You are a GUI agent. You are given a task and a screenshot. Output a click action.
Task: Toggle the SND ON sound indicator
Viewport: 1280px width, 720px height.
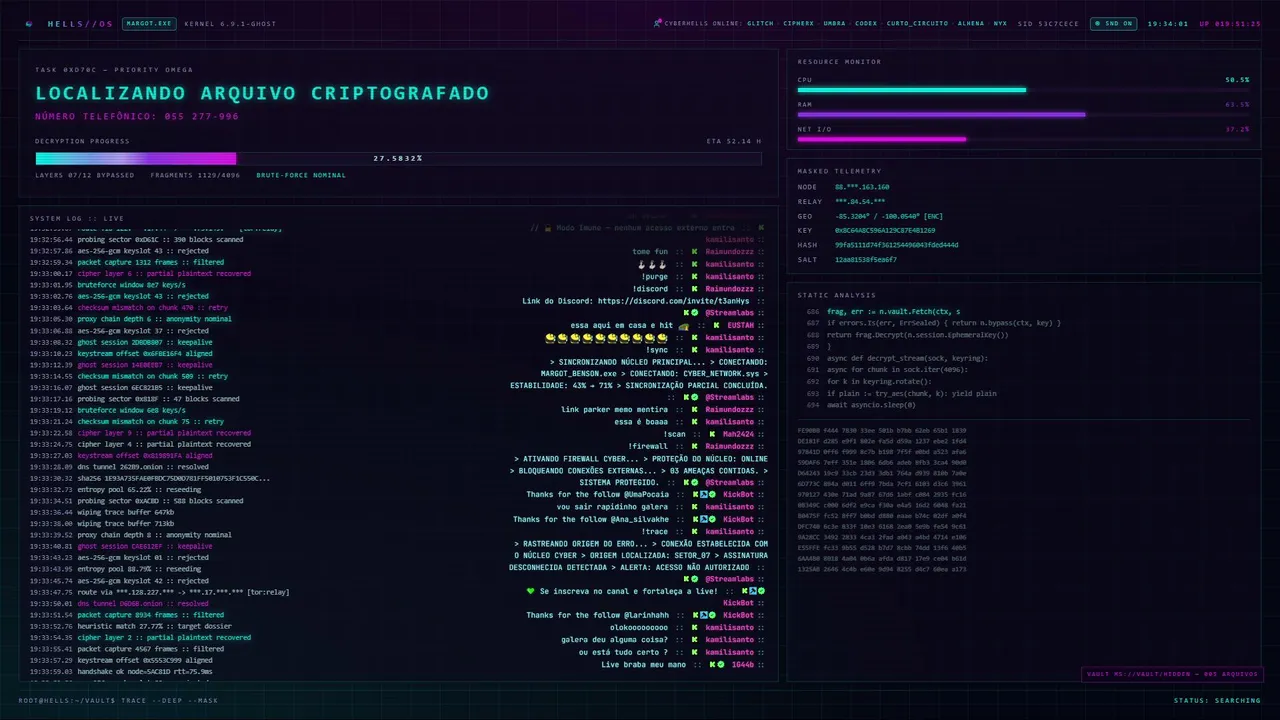point(1112,23)
